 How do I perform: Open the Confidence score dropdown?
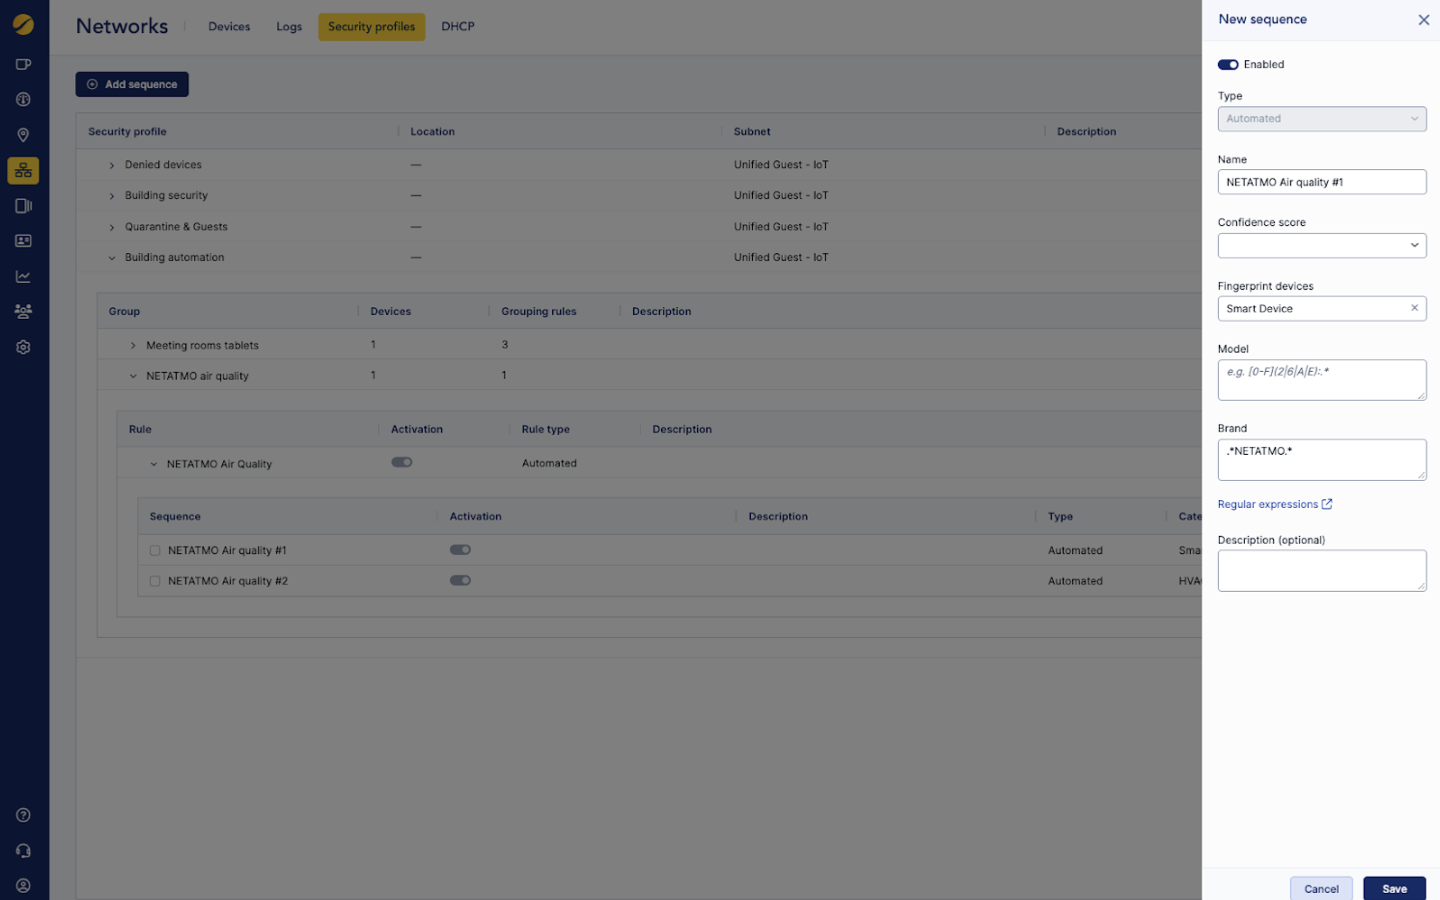(x=1321, y=246)
